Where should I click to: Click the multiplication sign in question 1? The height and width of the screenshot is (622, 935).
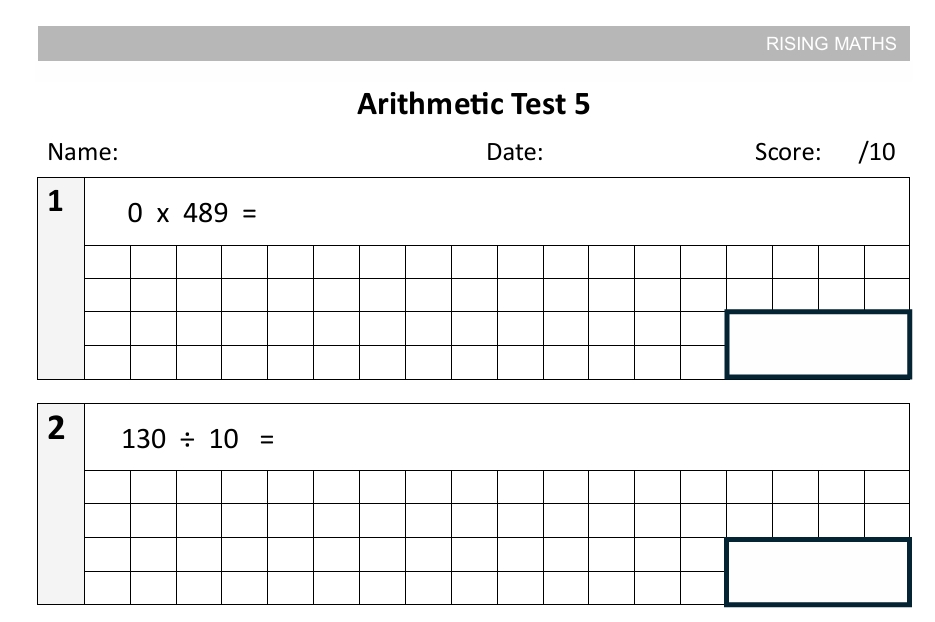(162, 214)
